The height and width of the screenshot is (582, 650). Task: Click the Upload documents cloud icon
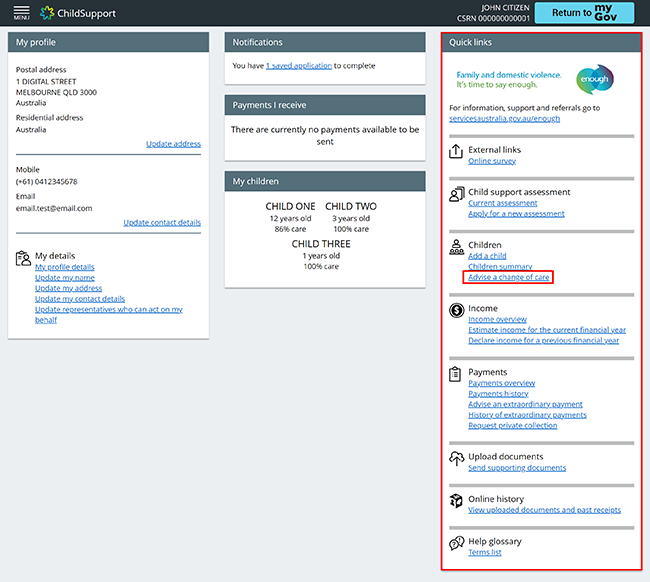pos(456,458)
